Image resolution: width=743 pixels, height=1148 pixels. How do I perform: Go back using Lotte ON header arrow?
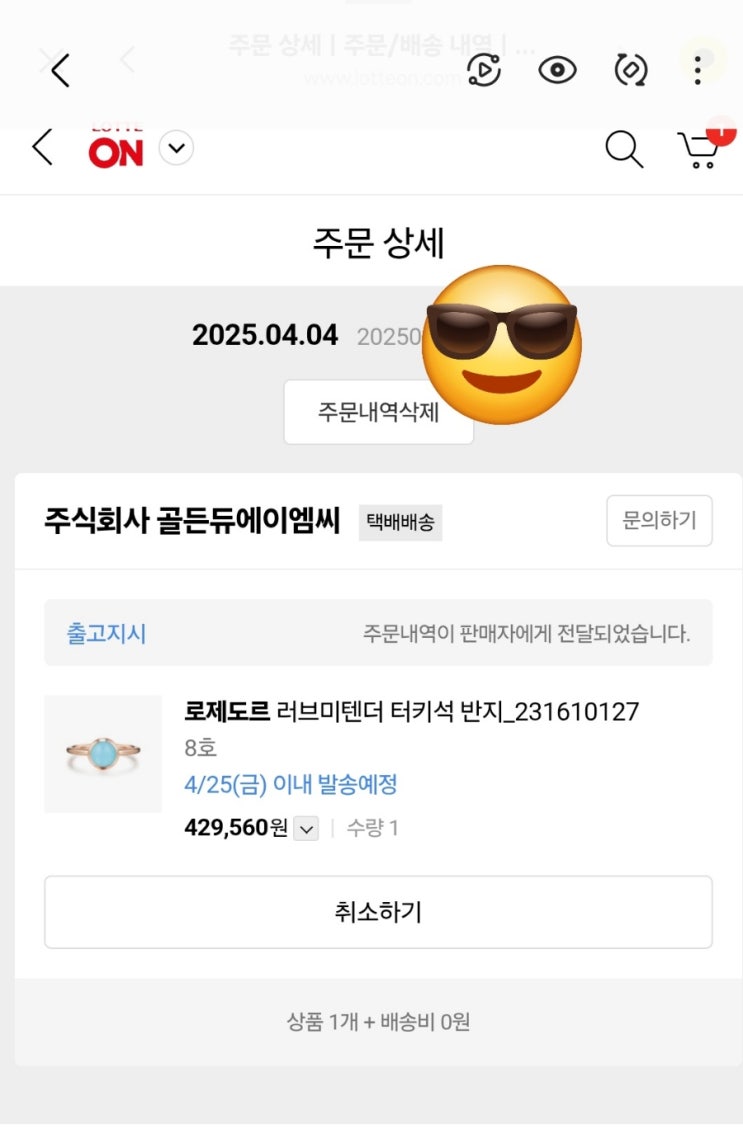coord(42,148)
